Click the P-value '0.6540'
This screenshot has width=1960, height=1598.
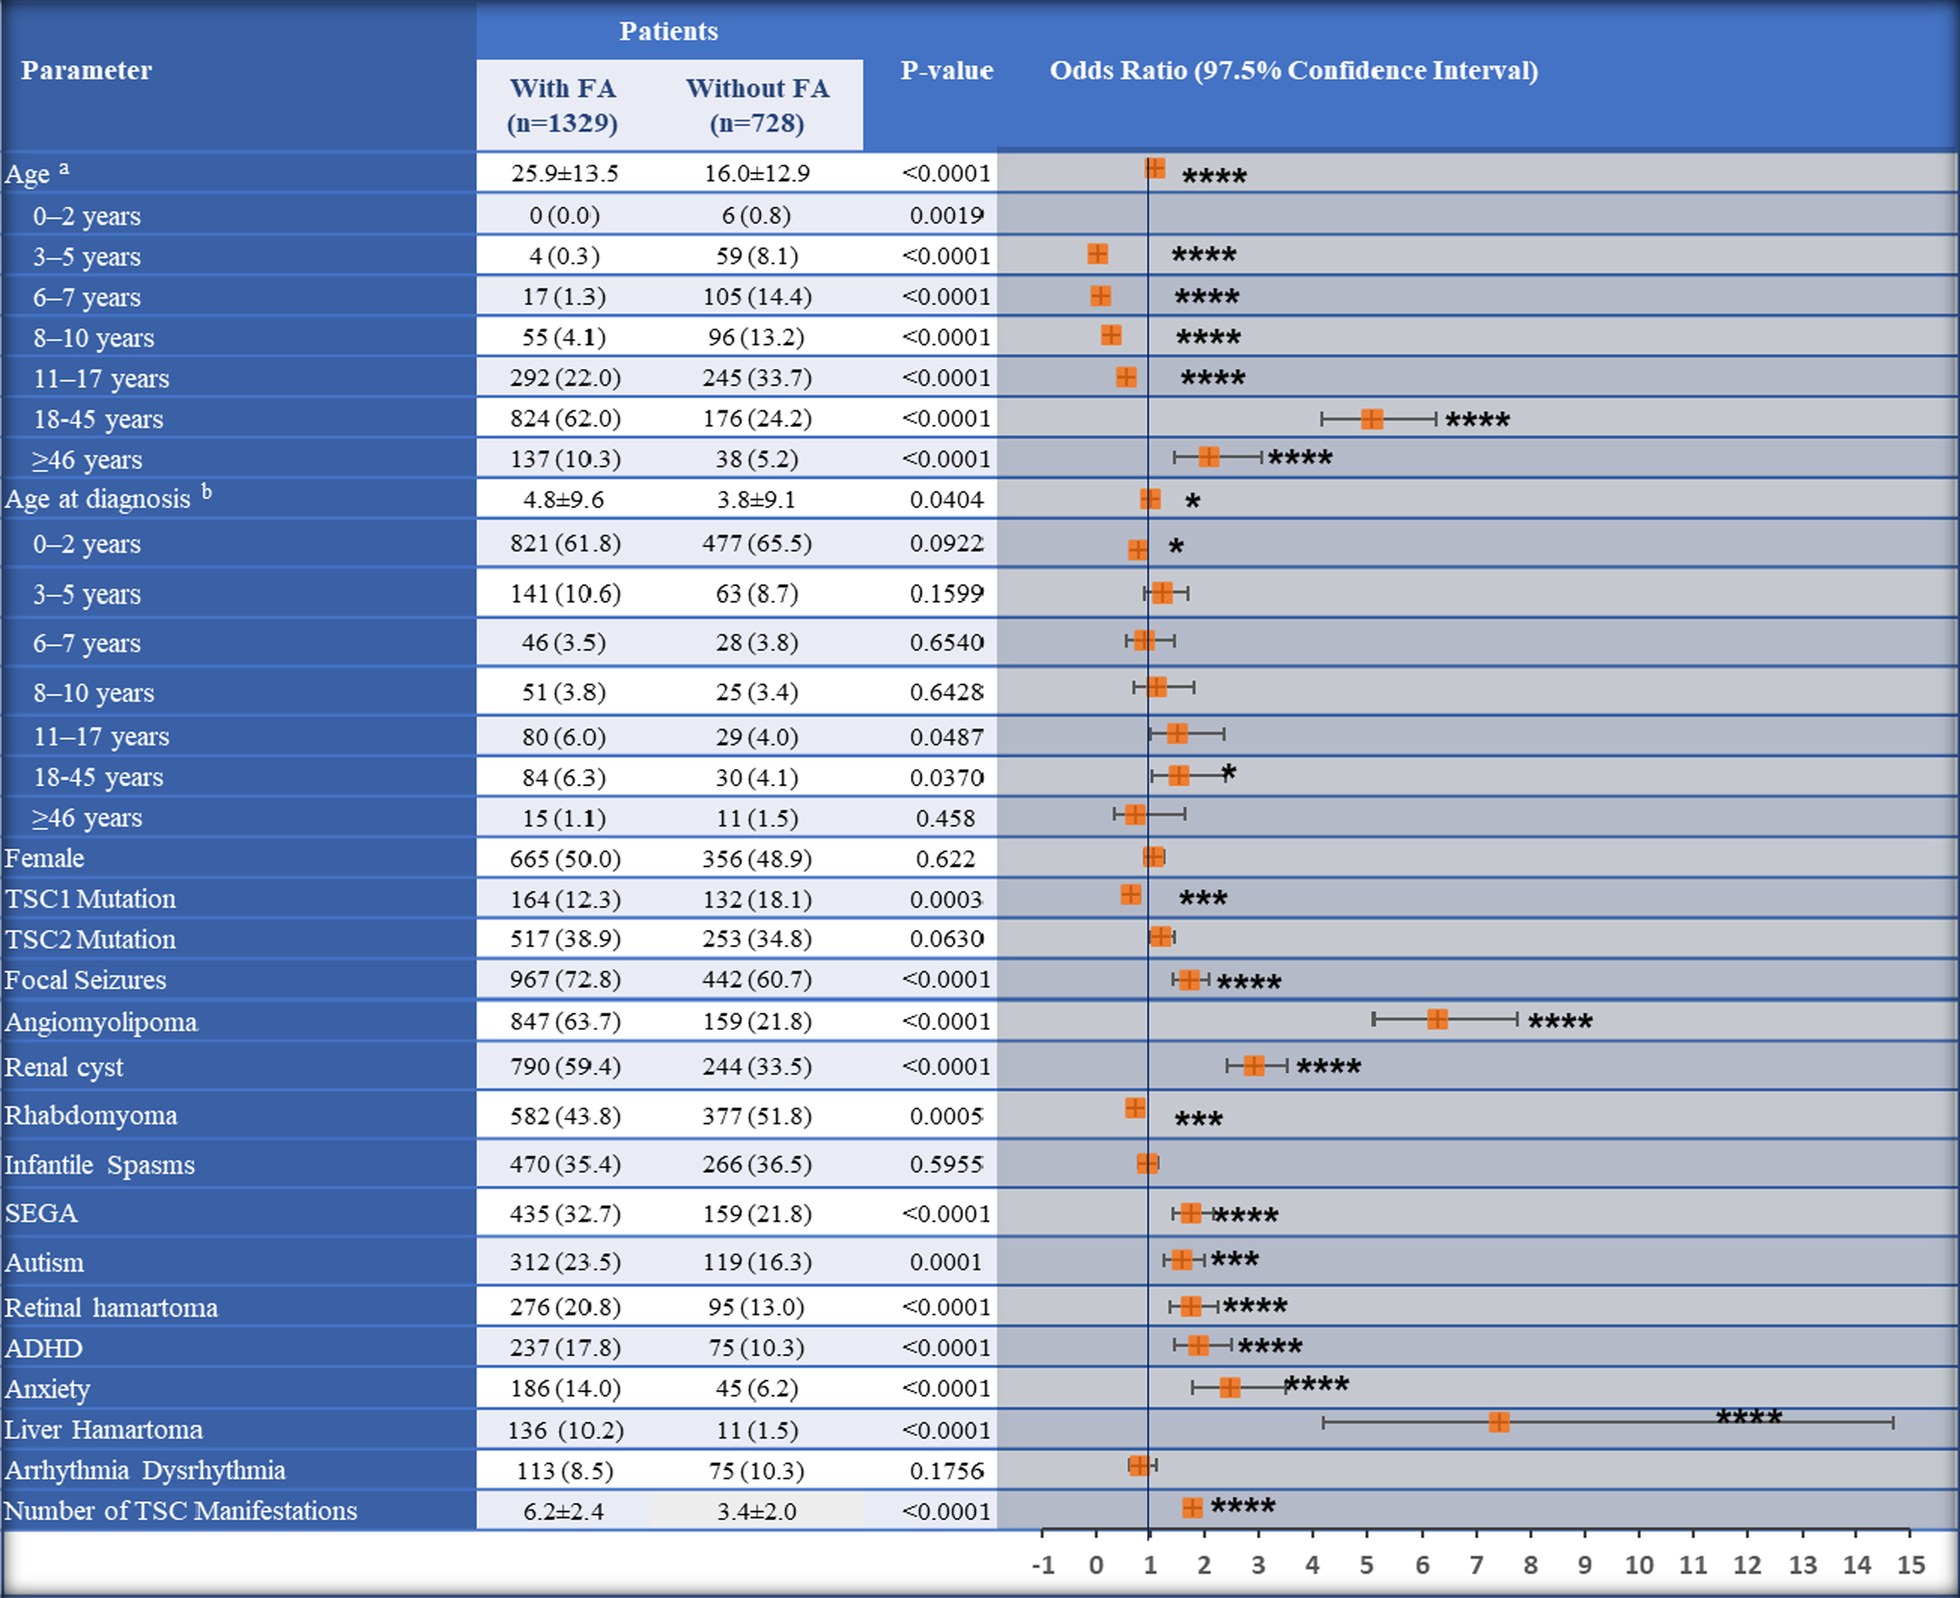pyautogui.click(x=946, y=642)
